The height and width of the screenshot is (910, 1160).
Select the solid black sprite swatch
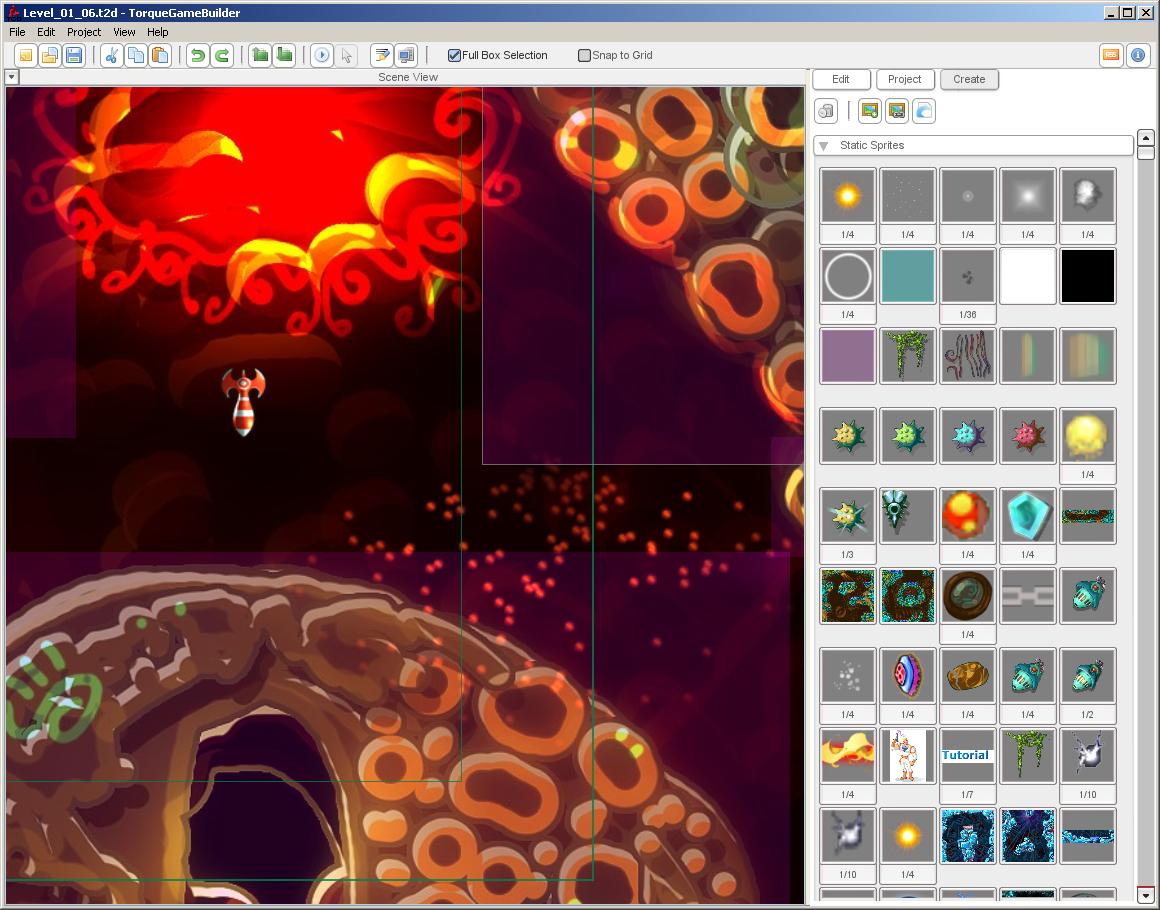tap(1088, 276)
